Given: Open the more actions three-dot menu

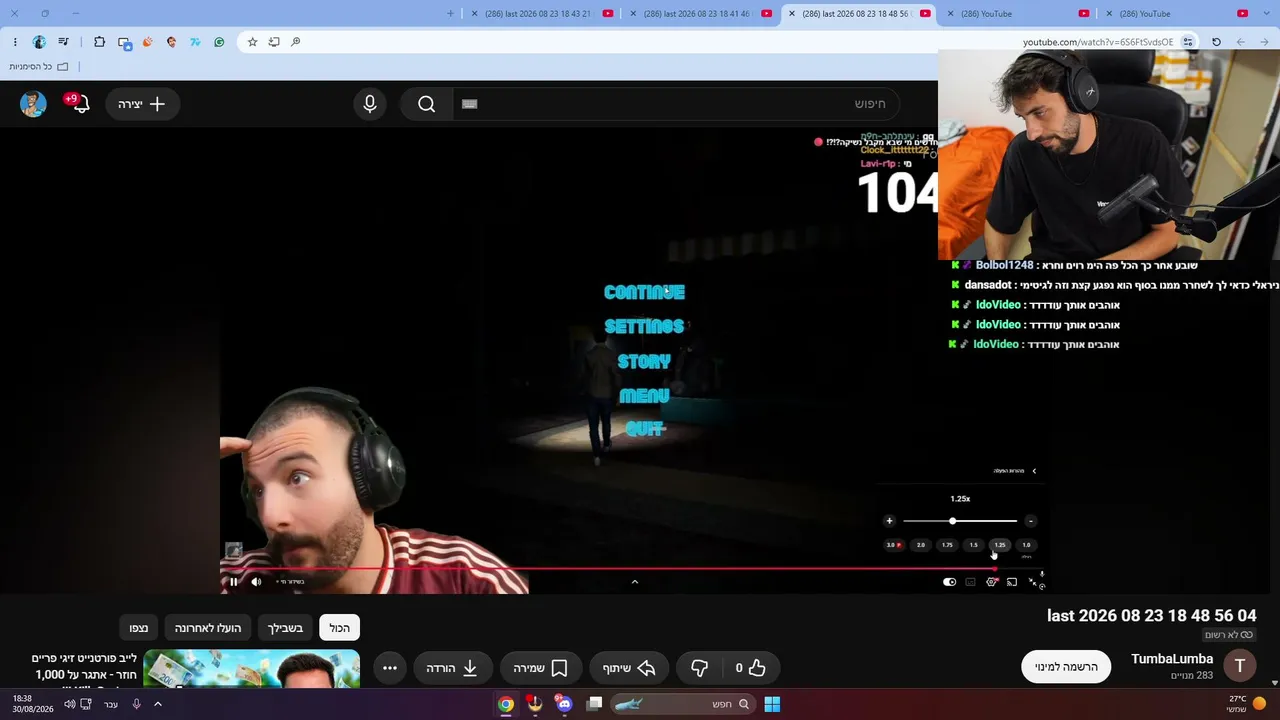Looking at the screenshot, I should click(390, 668).
